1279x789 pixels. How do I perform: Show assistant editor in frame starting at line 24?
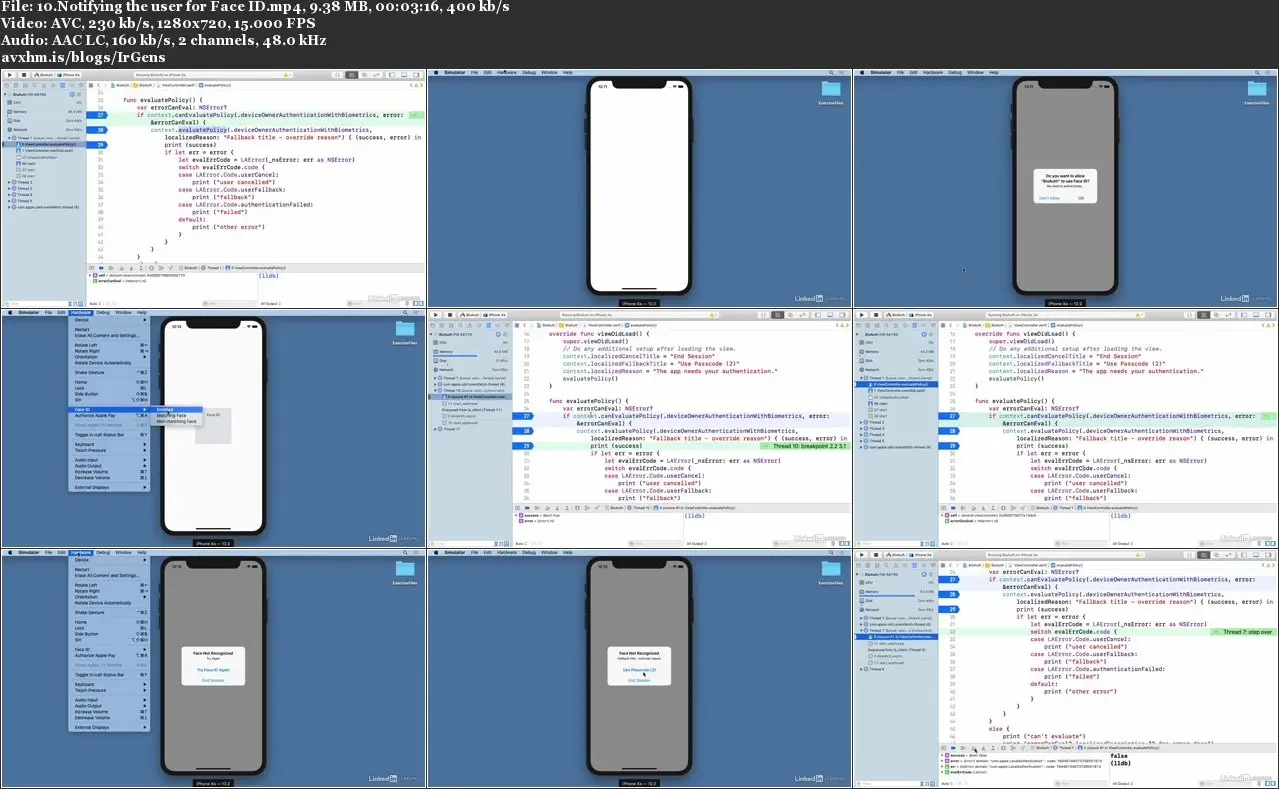(x=365, y=75)
